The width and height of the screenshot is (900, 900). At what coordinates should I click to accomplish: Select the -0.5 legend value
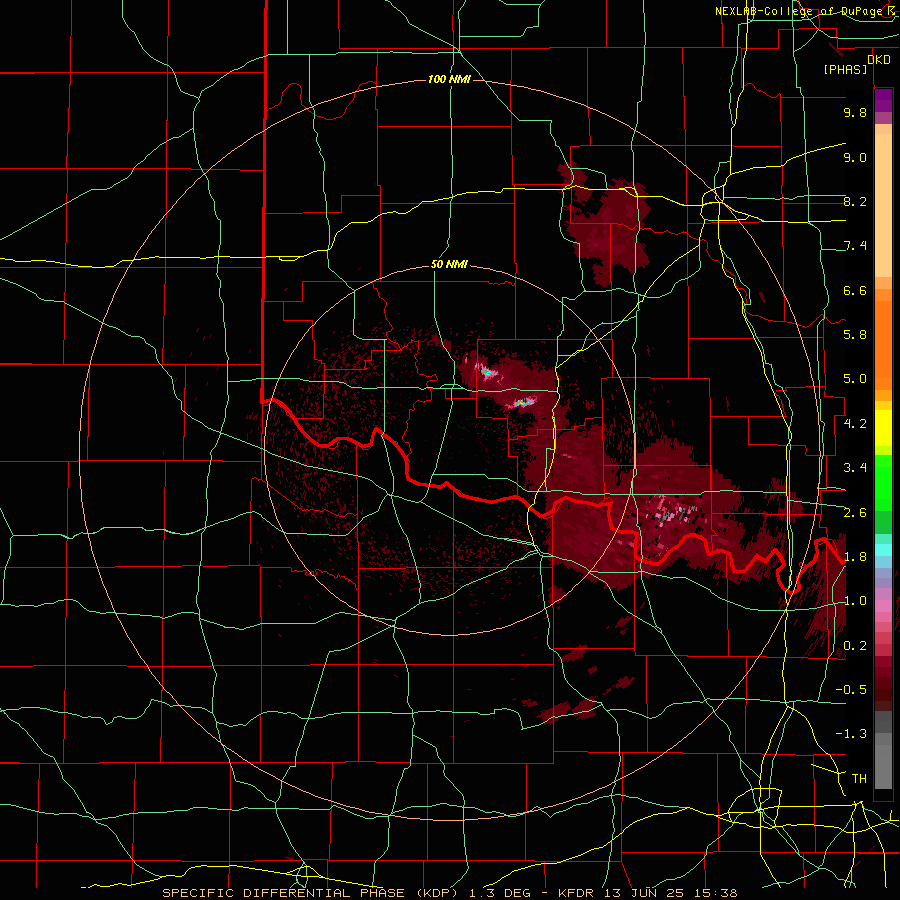(x=851, y=690)
